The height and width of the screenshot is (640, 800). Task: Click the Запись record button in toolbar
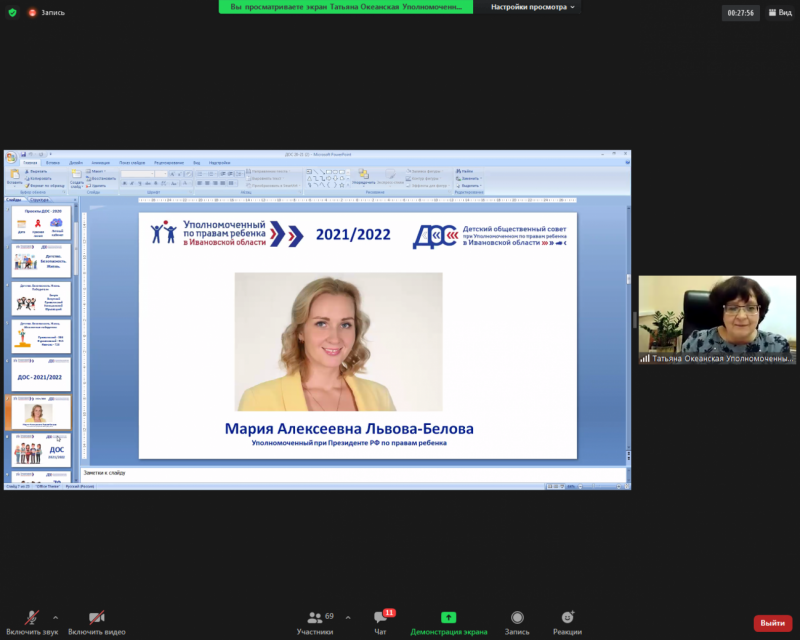click(x=517, y=620)
